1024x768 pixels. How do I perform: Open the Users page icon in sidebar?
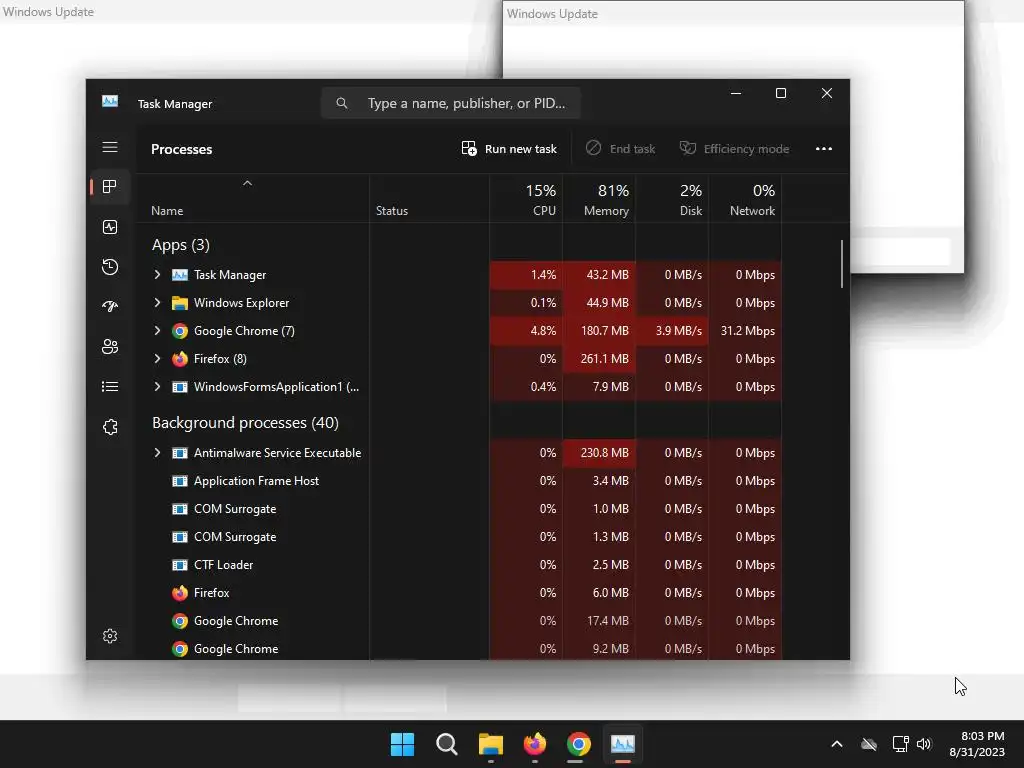[110, 347]
